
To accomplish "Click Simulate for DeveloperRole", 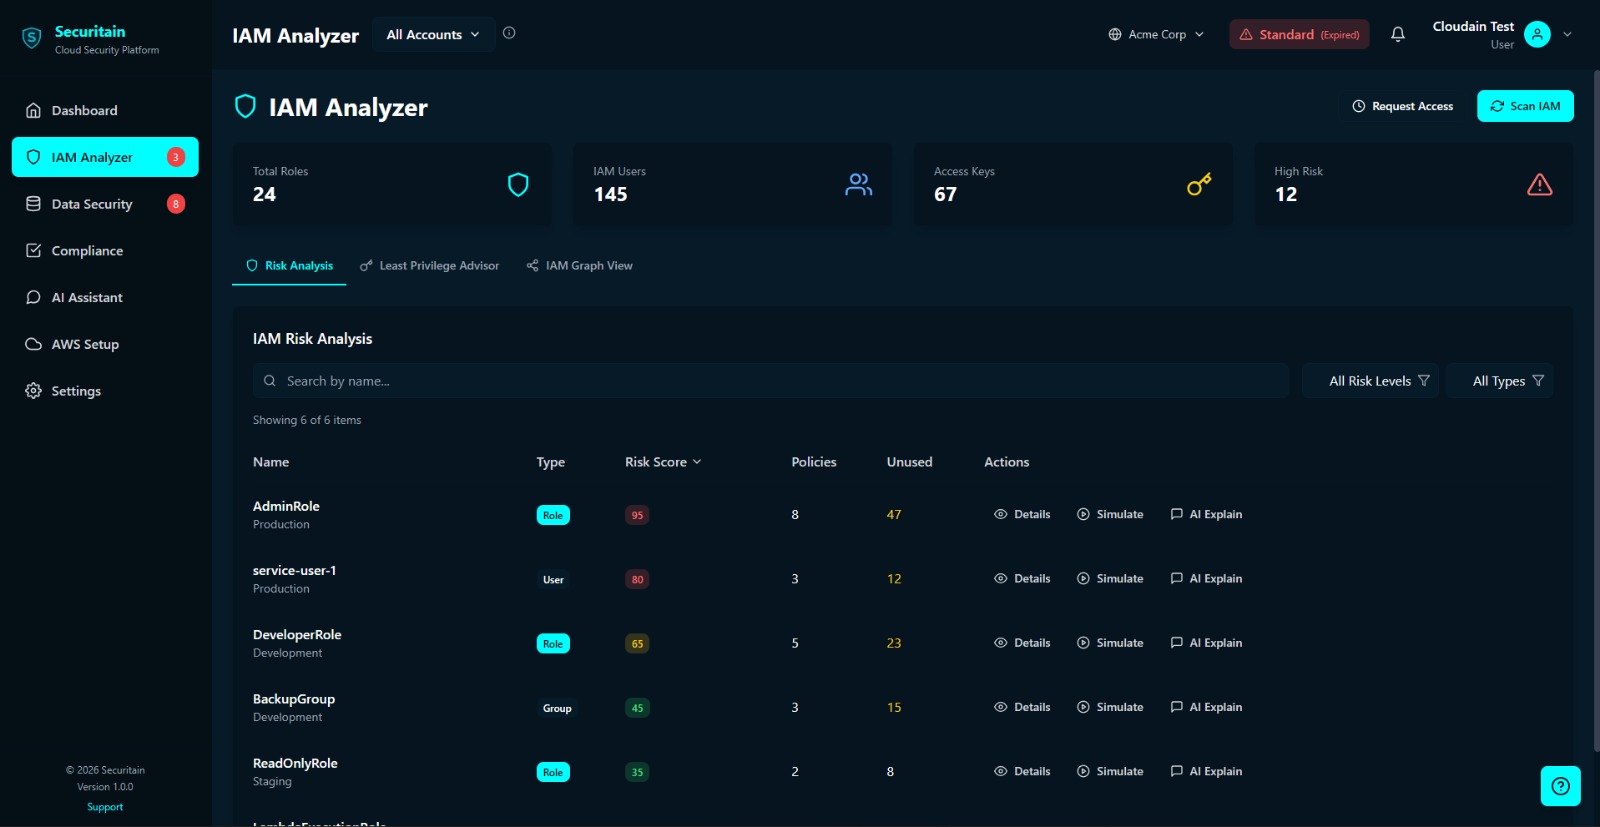I will pyautogui.click(x=1110, y=643).
